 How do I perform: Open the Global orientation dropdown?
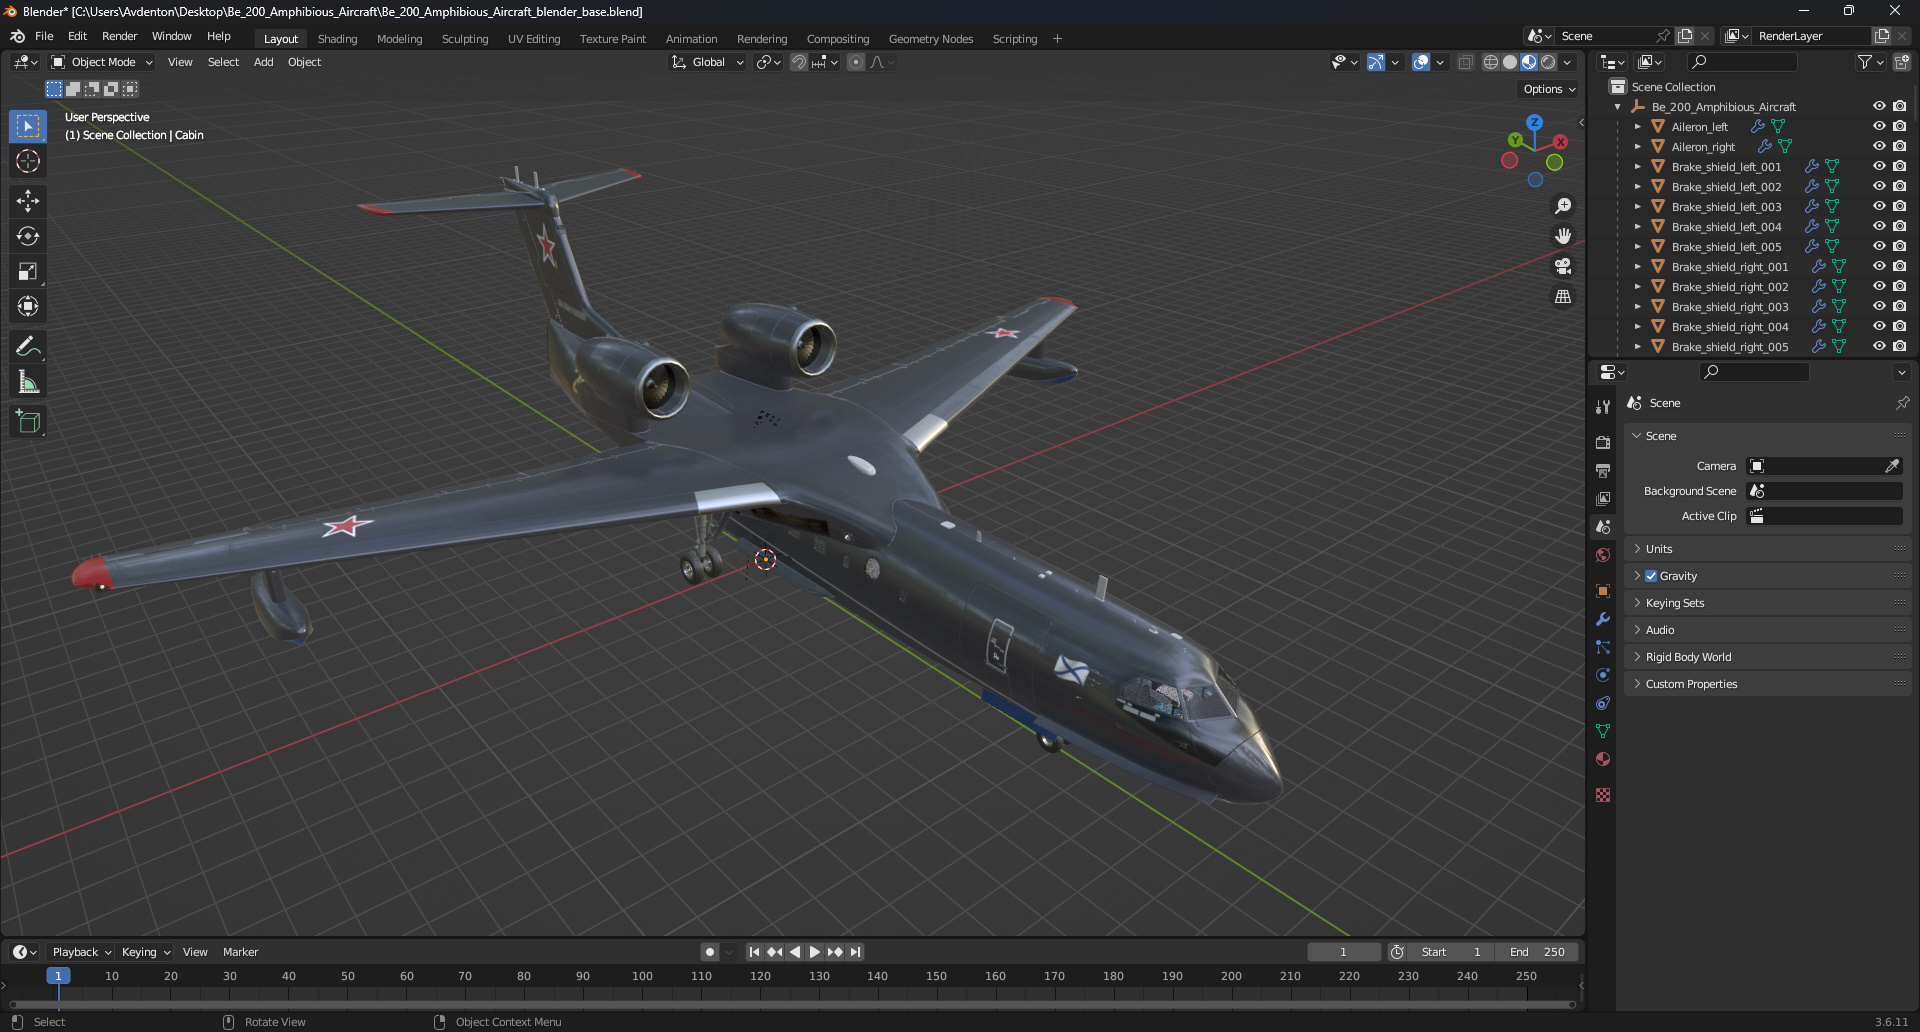(x=708, y=62)
